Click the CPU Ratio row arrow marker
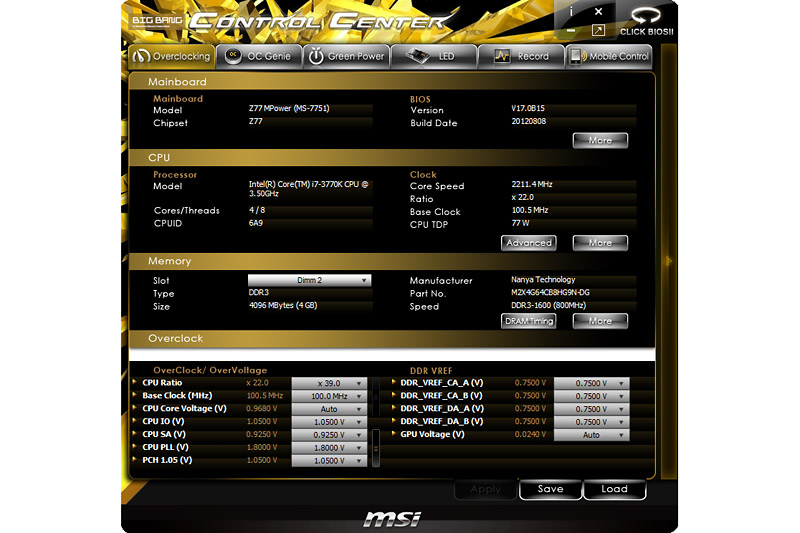The height and width of the screenshot is (533, 800). pos(134,382)
